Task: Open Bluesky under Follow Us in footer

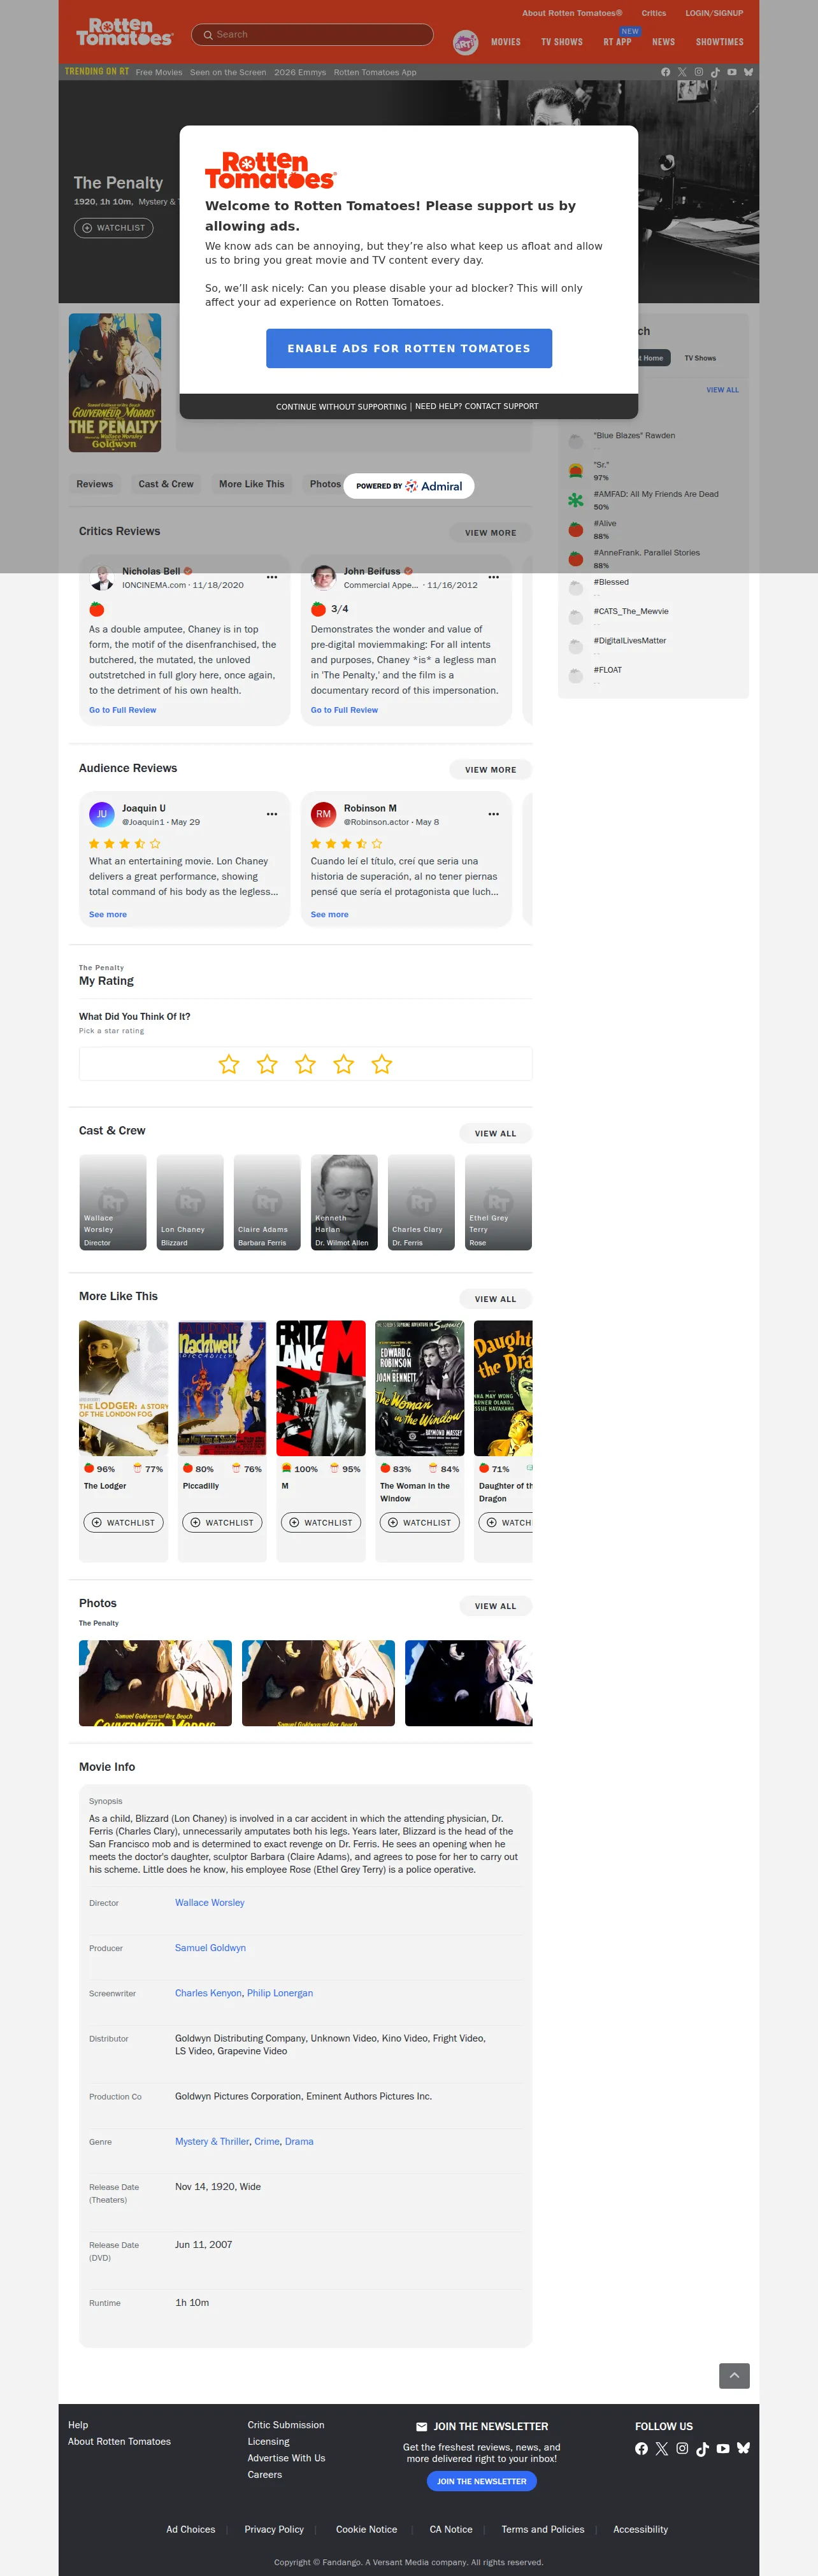Action: click(x=743, y=2448)
